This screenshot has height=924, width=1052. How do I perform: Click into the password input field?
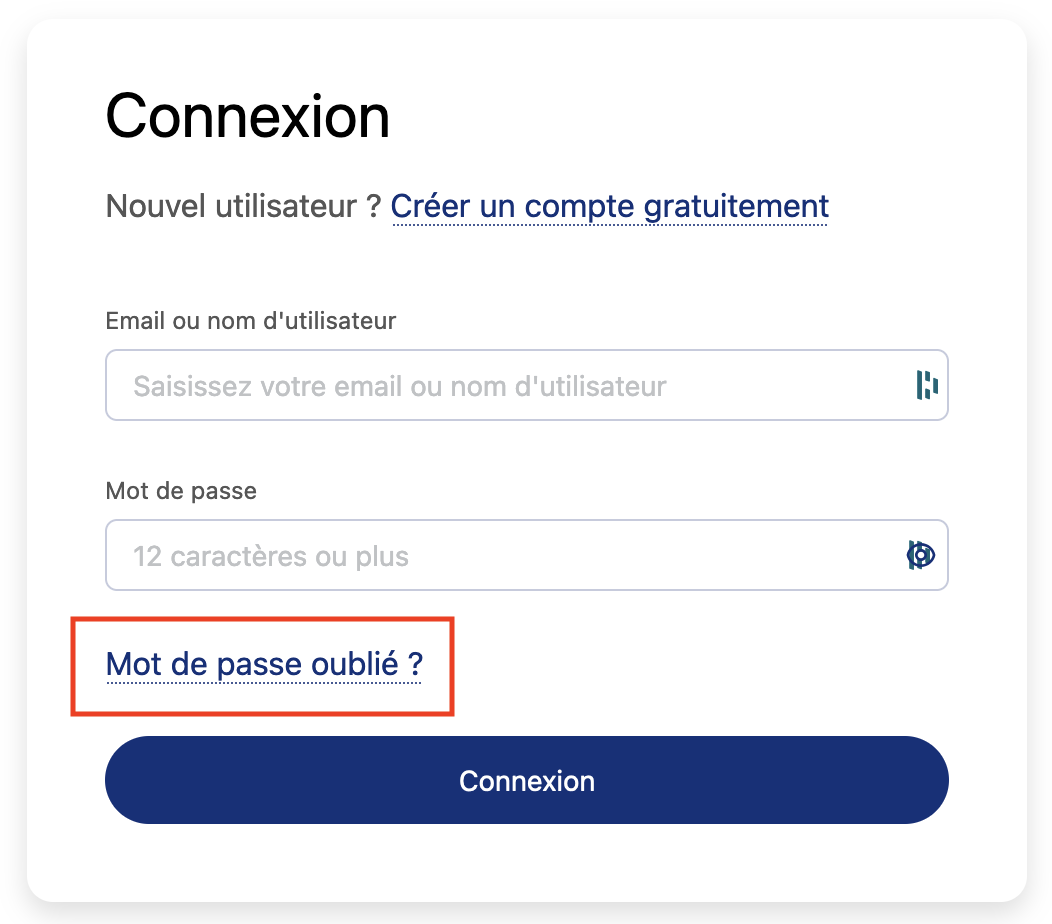(500, 555)
